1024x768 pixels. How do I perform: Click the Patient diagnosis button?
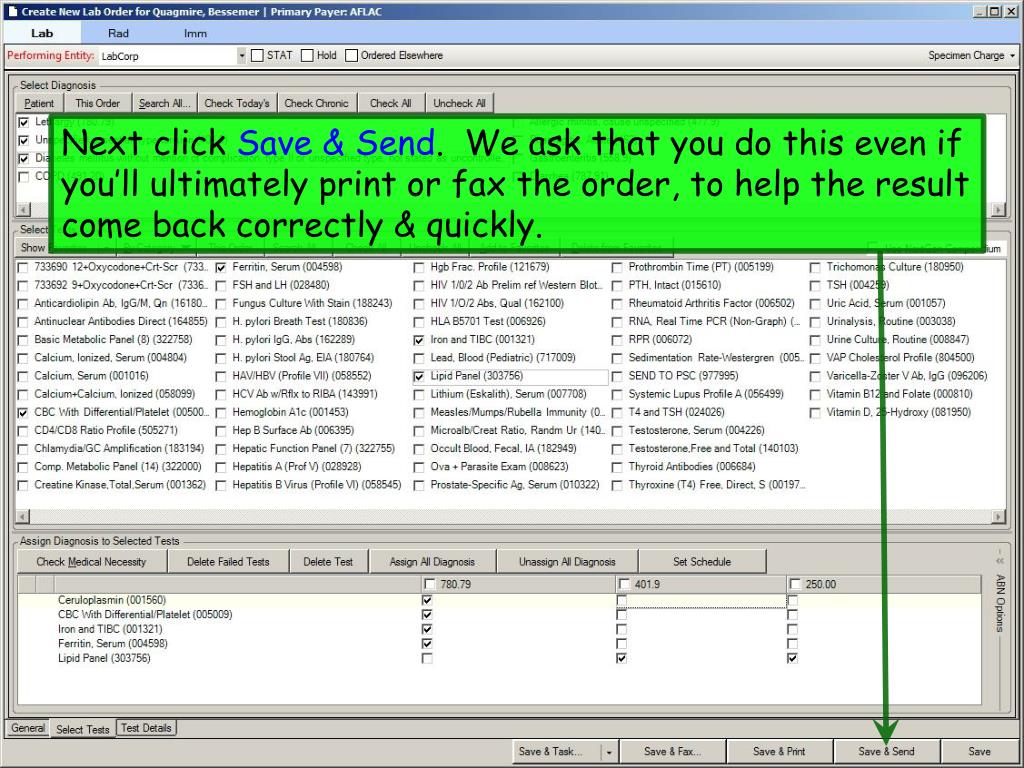[39, 103]
